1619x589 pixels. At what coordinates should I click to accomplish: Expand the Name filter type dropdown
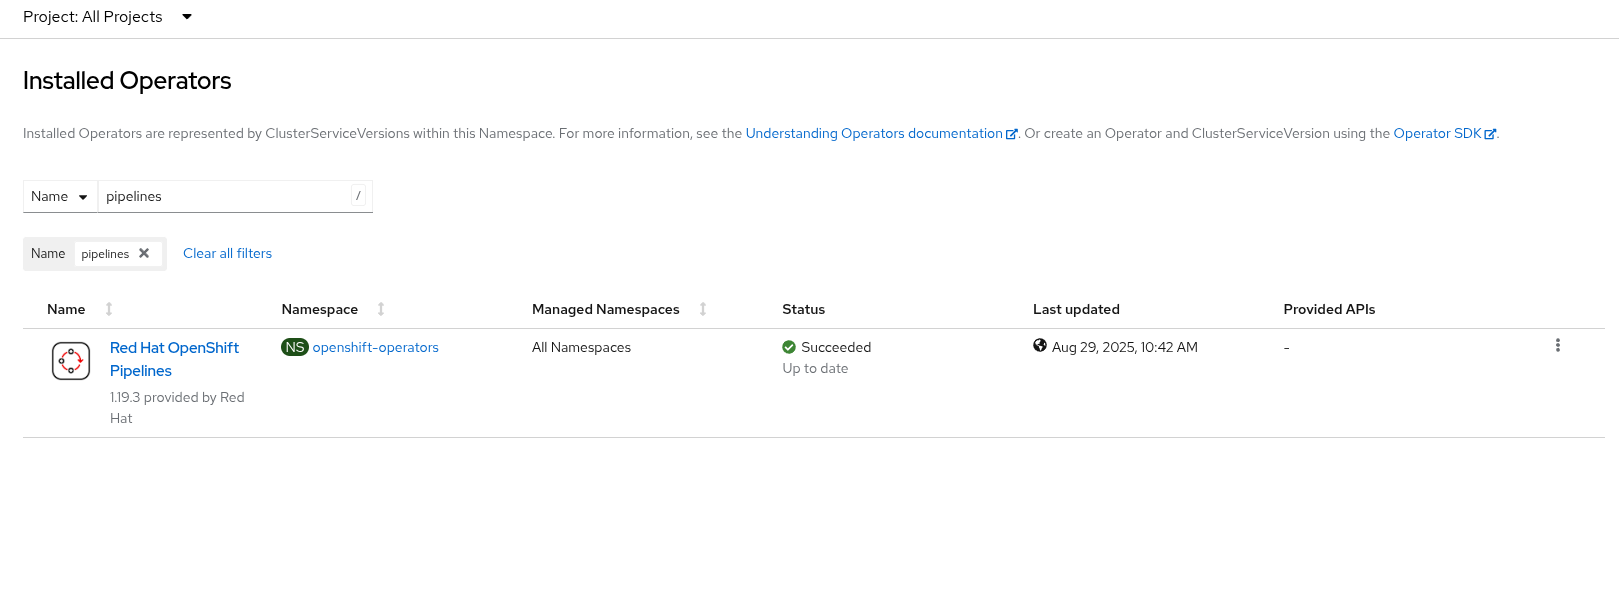(x=60, y=197)
